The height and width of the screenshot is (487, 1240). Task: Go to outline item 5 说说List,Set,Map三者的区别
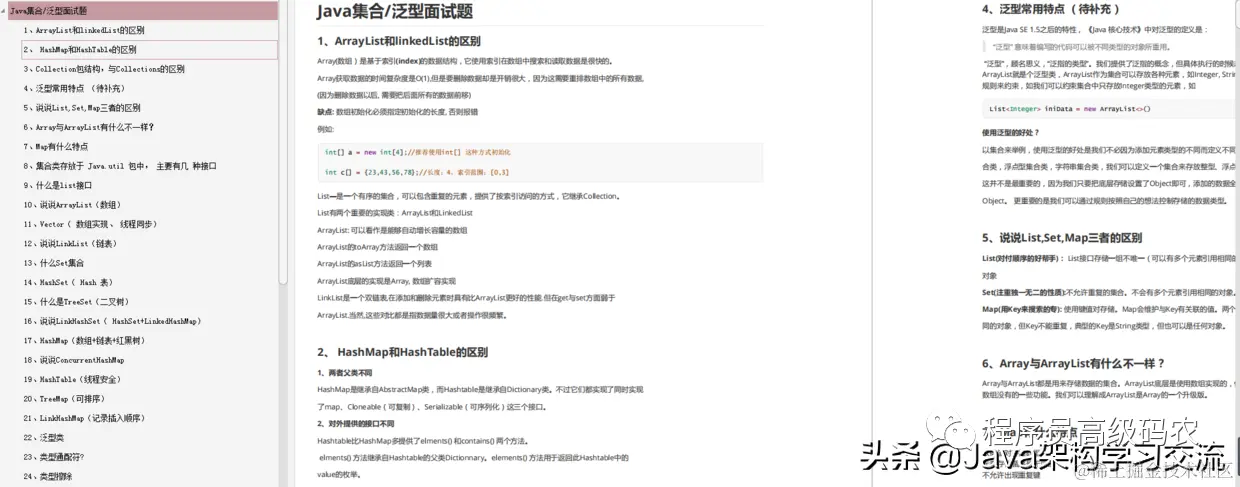[x=82, y=107]
